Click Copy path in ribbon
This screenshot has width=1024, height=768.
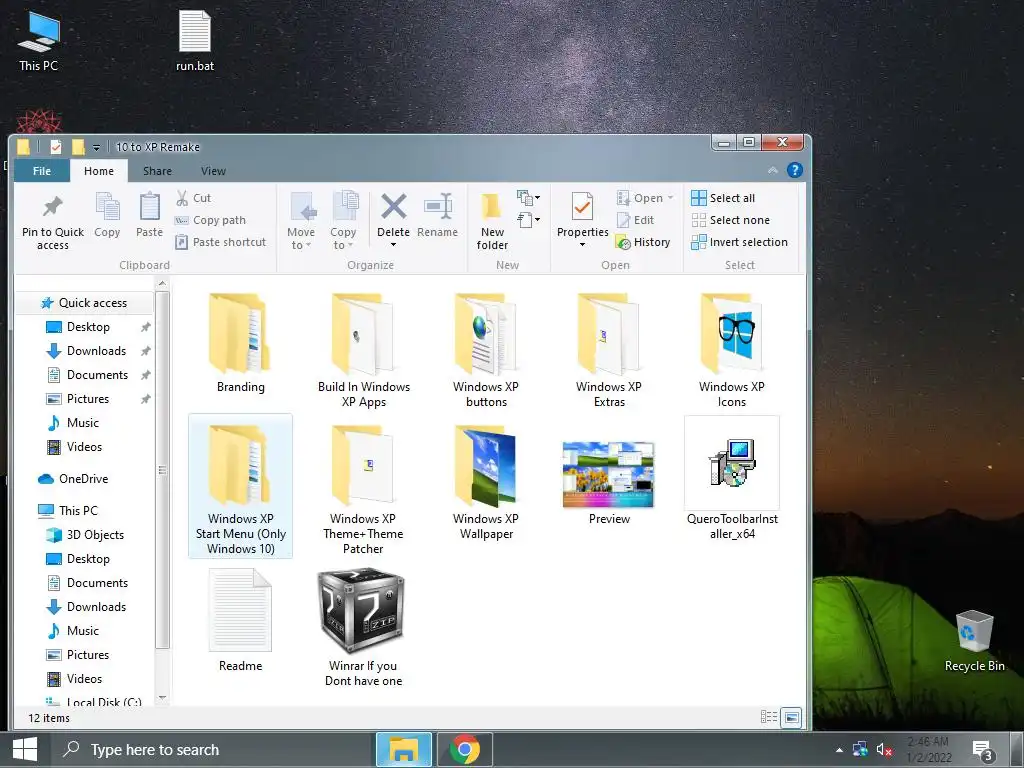click(x=210, y=220)
